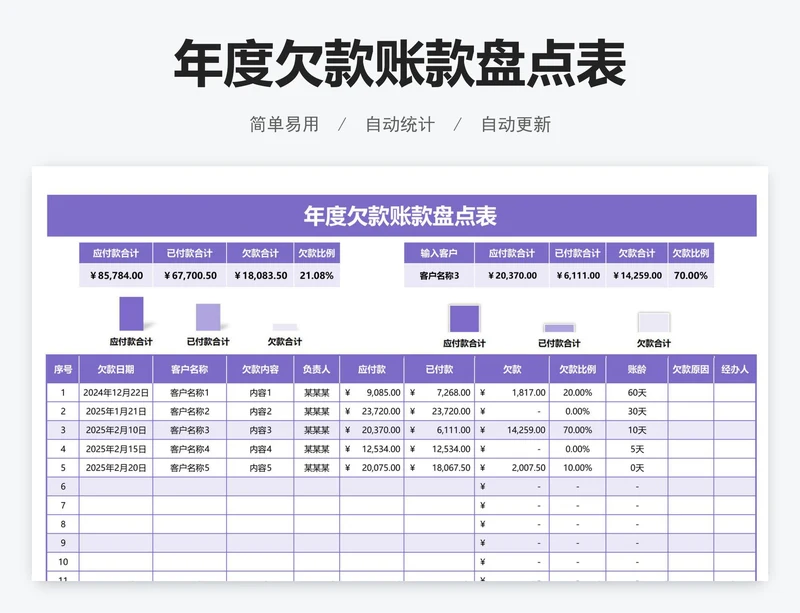
Task: Select the 客户名称3 customer input cell
Action: [439, 276]
